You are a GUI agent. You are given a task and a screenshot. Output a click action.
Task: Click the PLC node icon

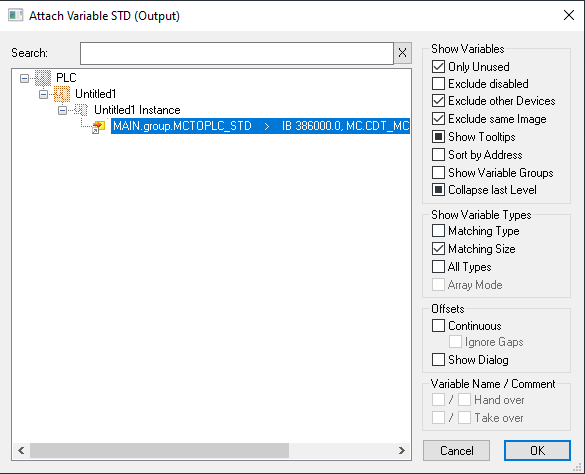pos(43,78)
